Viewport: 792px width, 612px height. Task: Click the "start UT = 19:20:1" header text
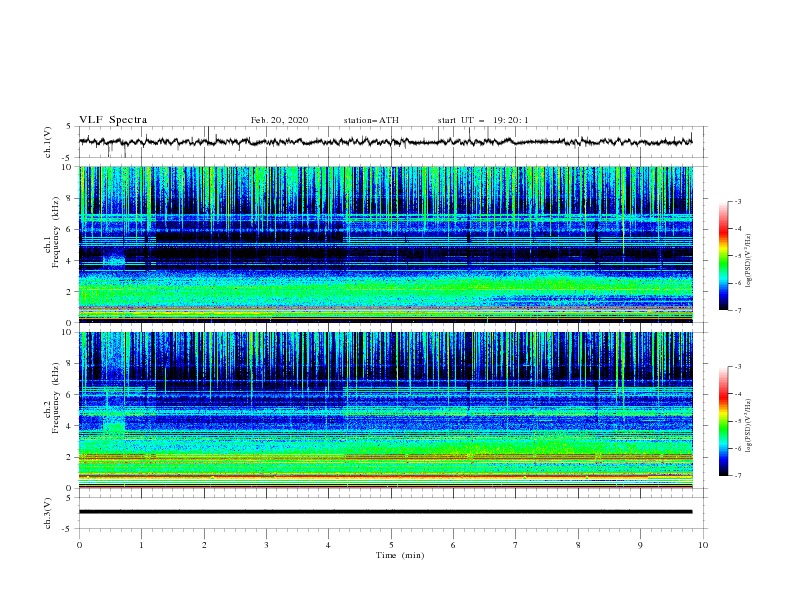pyautogui.click(x=483, y=120)
